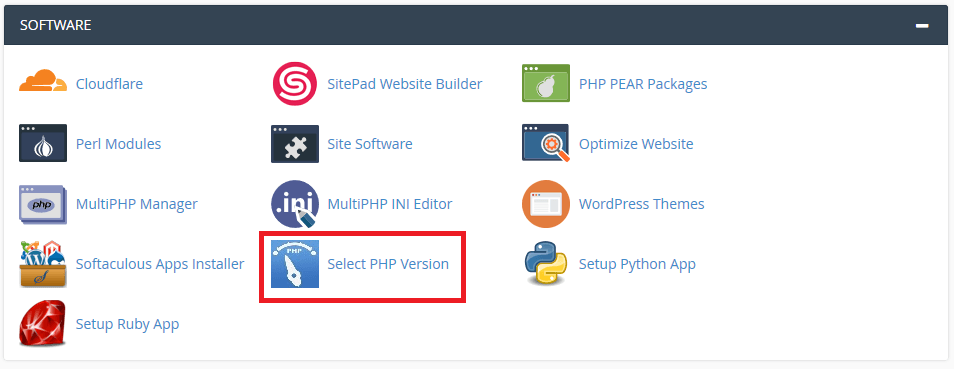The height and width of the screenshot is (369, 954).
Task: Open the Softaculous Apps Installer box icon
Action: pos(43,264)
